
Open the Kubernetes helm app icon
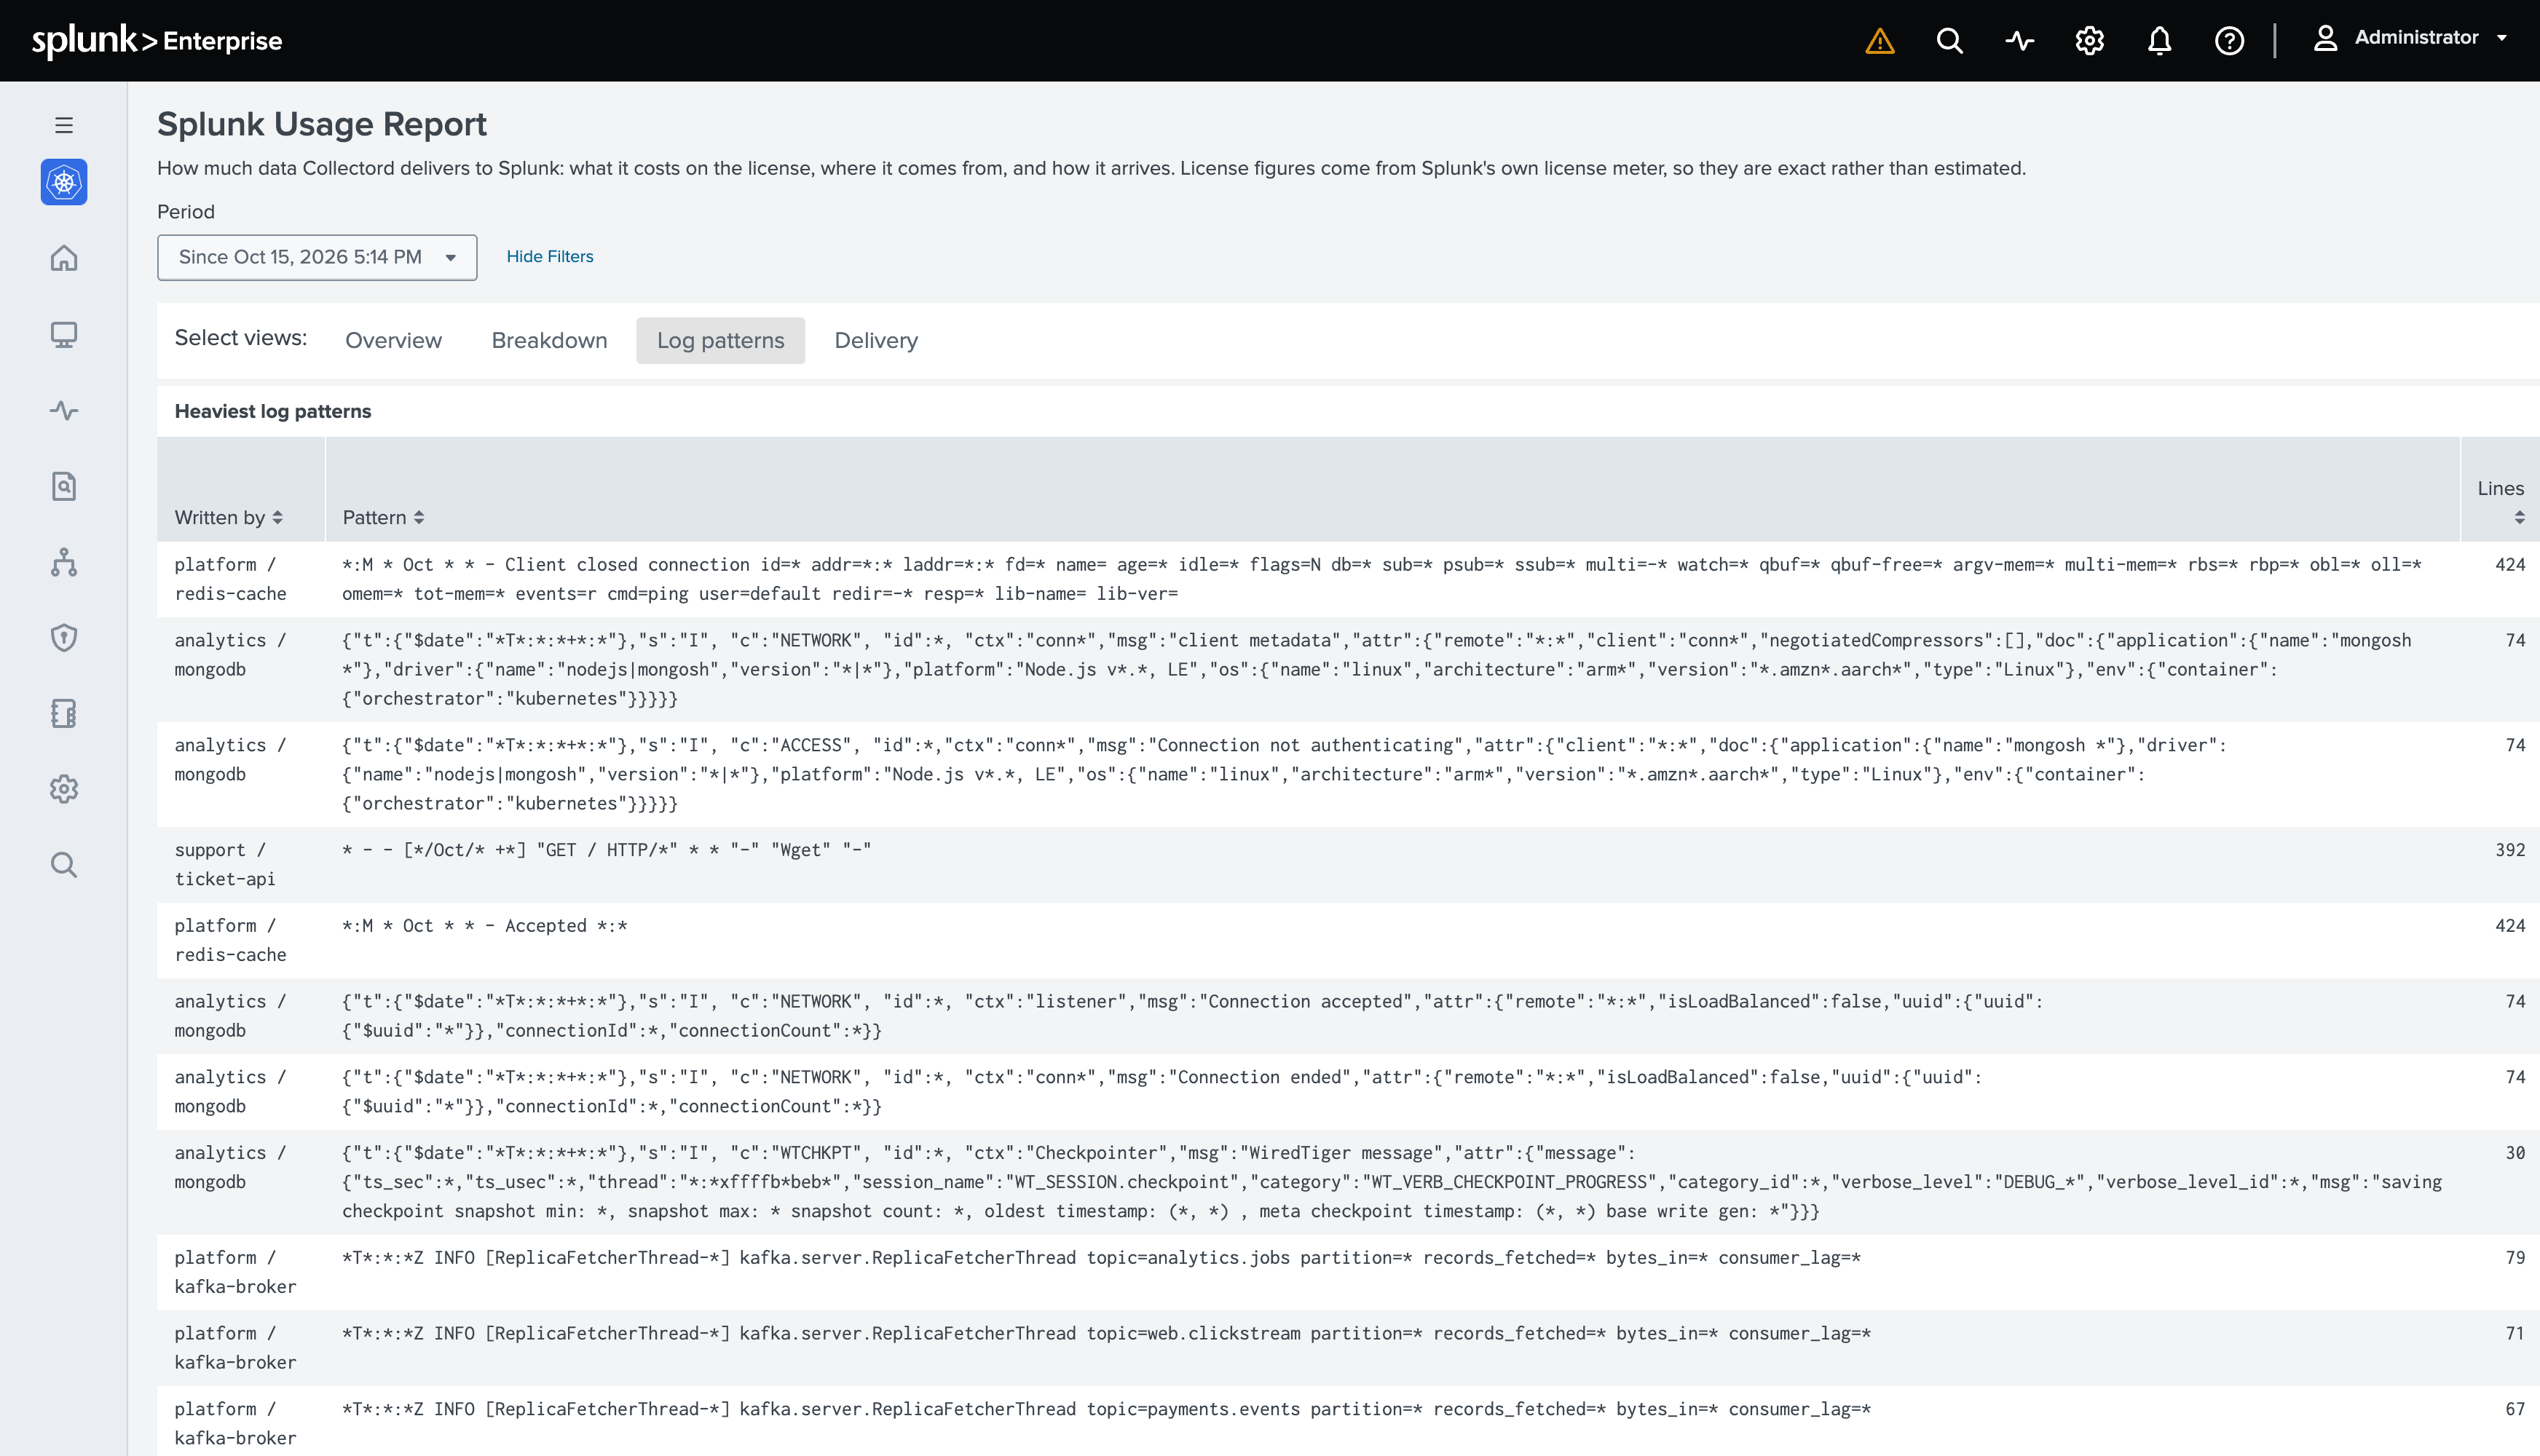coord(64,182)
